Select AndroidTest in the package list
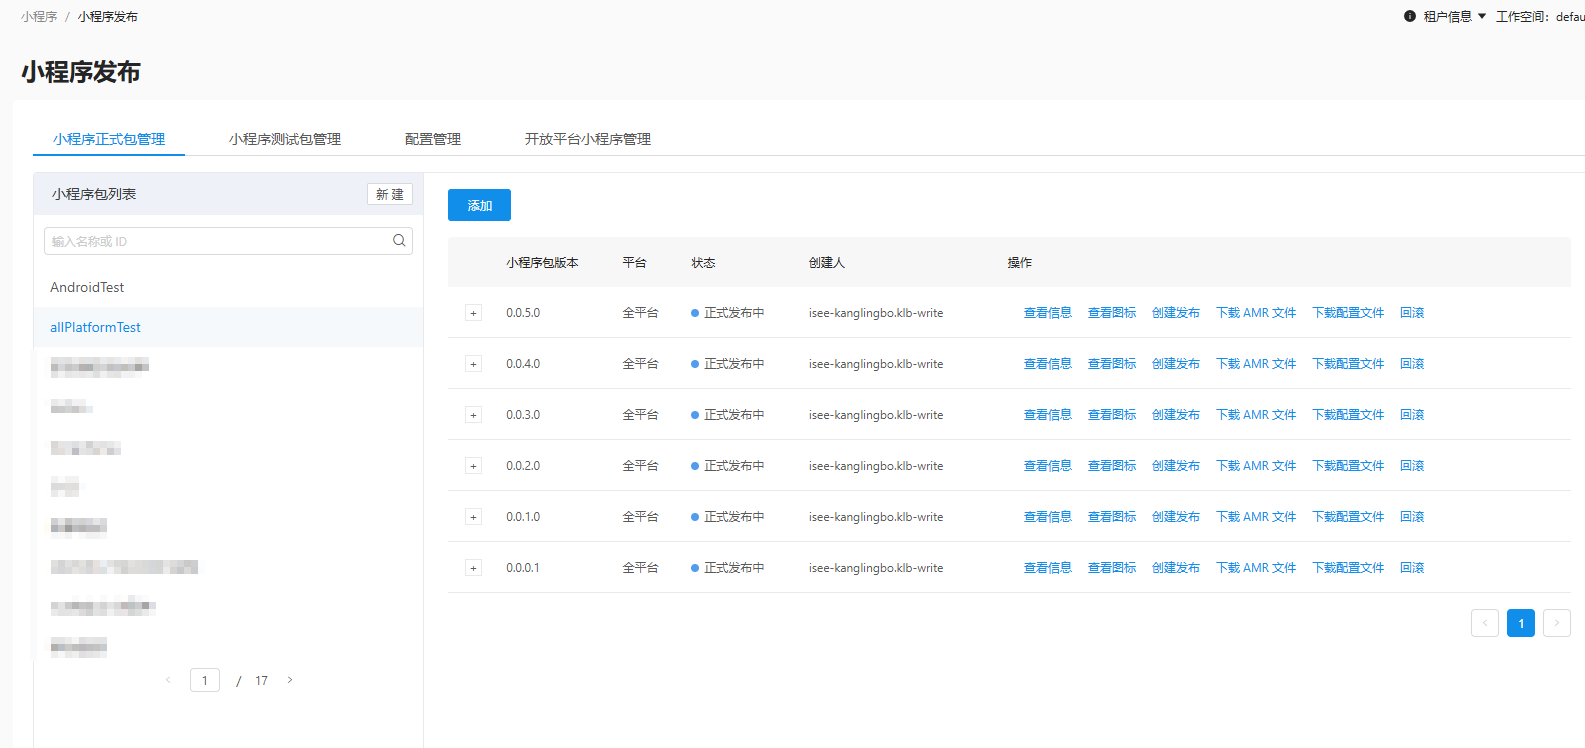The height and width of the screenshot is (748, 1585). coord(87,287)
